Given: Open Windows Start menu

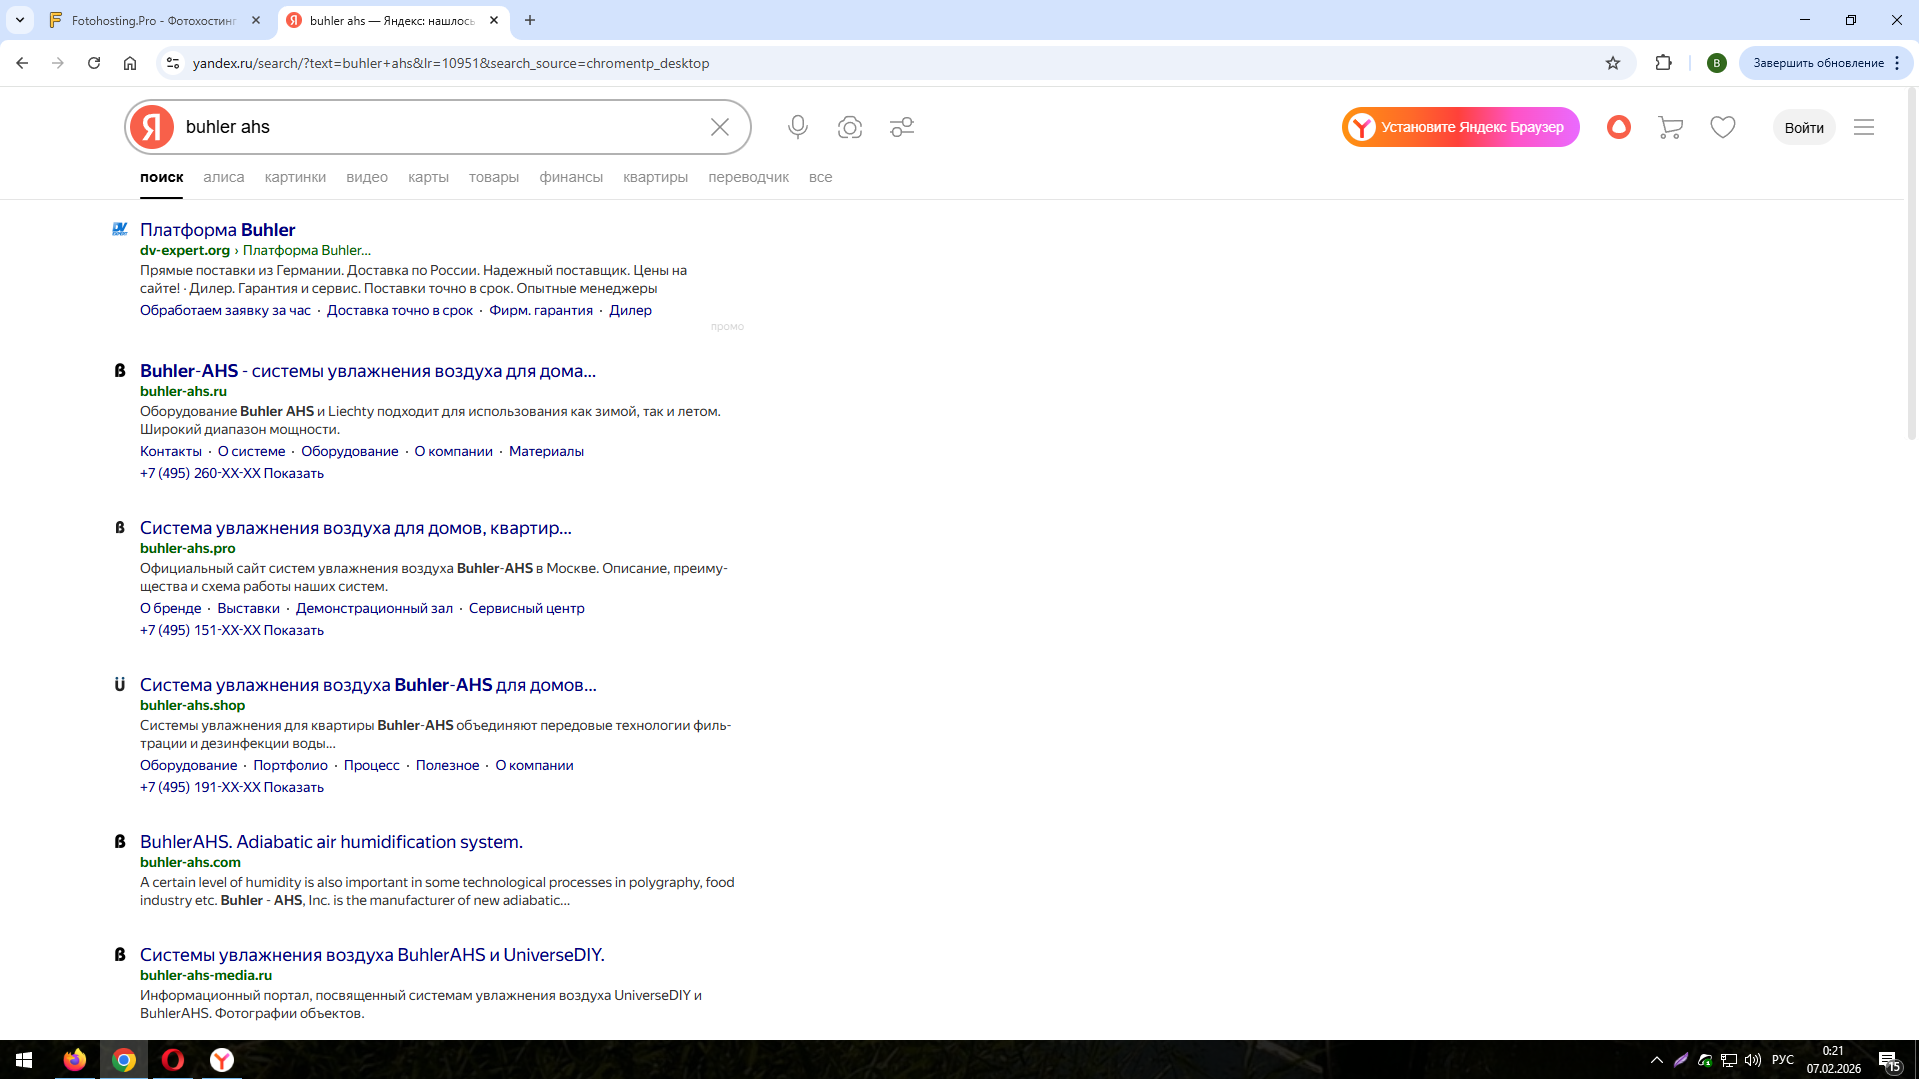Looking at the screenshot, I should coord(24,1060).
